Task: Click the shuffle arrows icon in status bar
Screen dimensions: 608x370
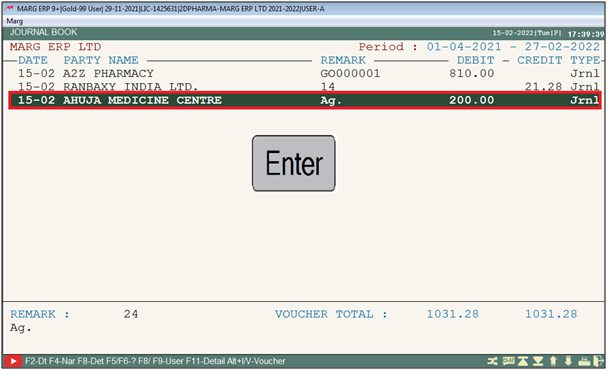Action: 492,361
